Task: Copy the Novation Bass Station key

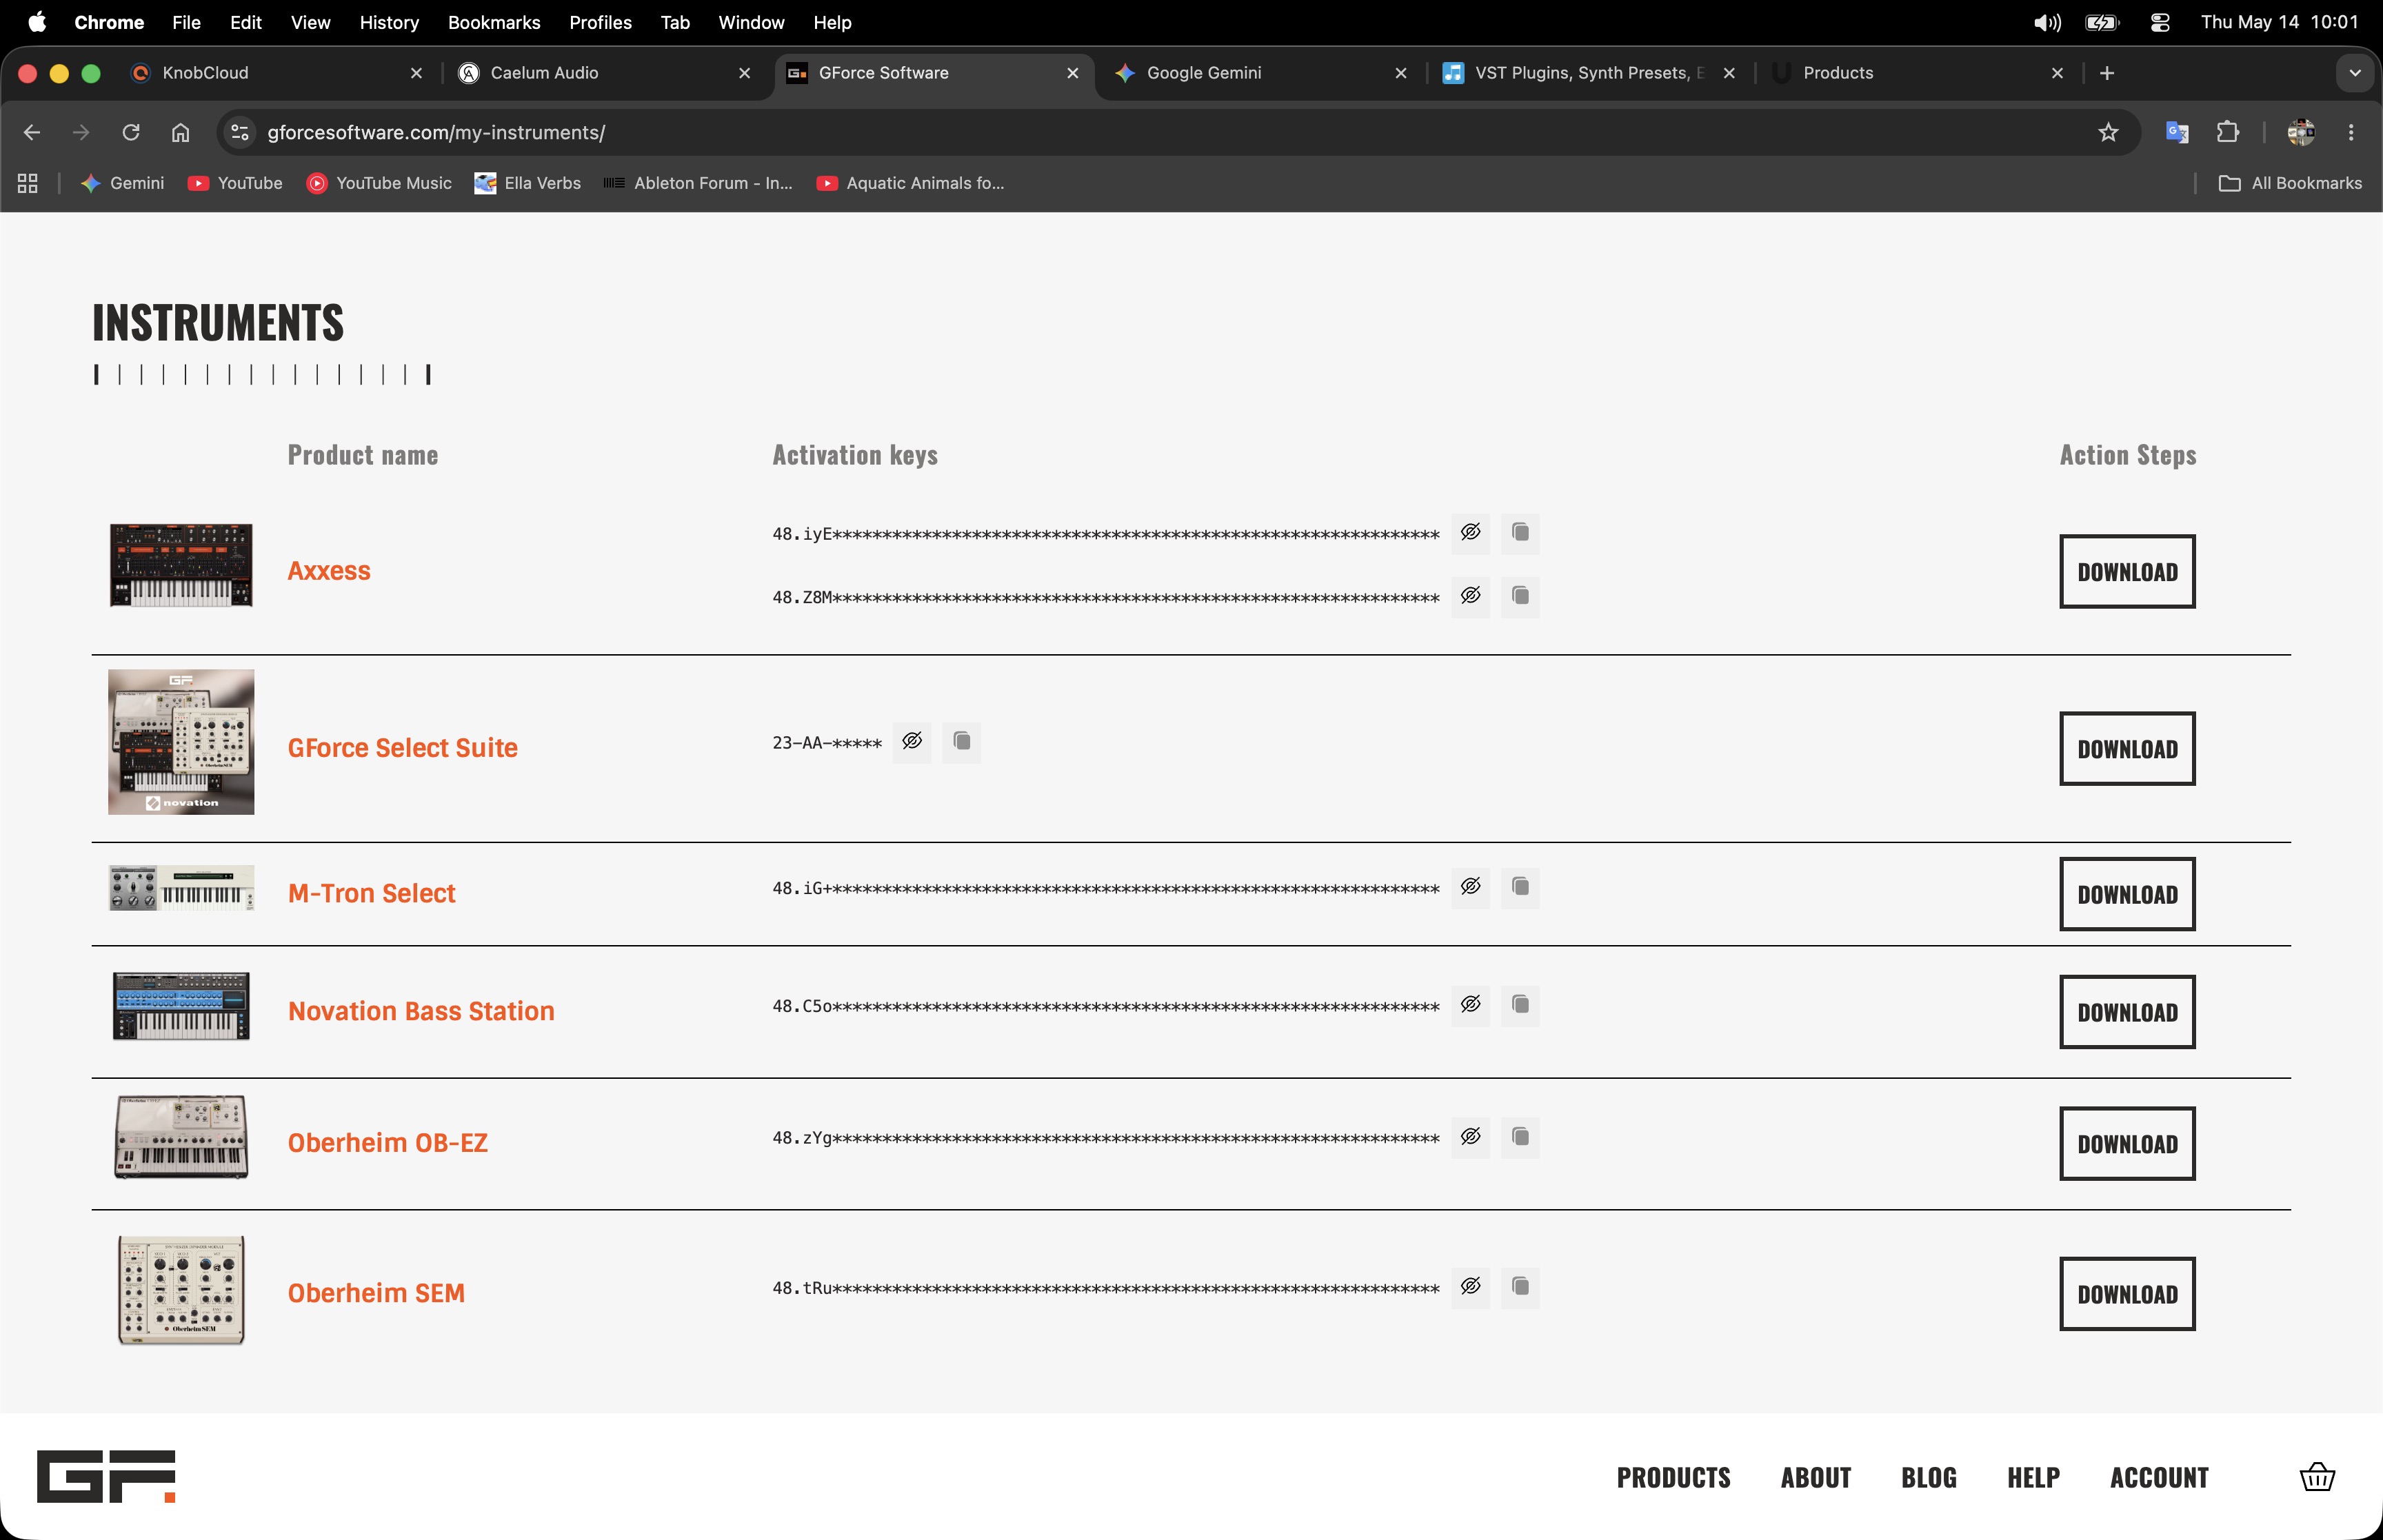Action: (1520, 1005)
